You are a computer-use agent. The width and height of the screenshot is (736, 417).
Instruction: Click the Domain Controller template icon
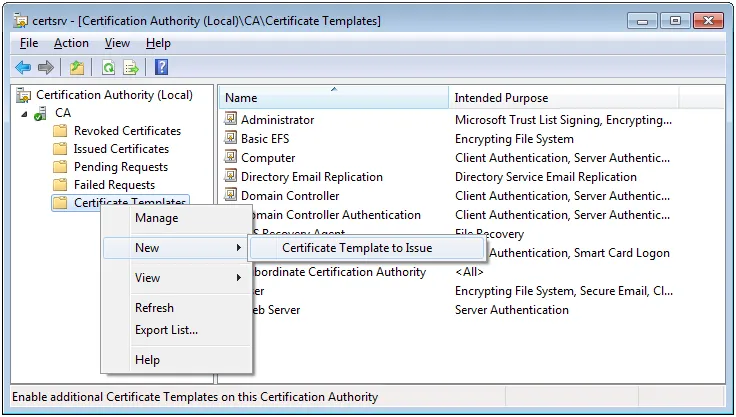[230, 195]
